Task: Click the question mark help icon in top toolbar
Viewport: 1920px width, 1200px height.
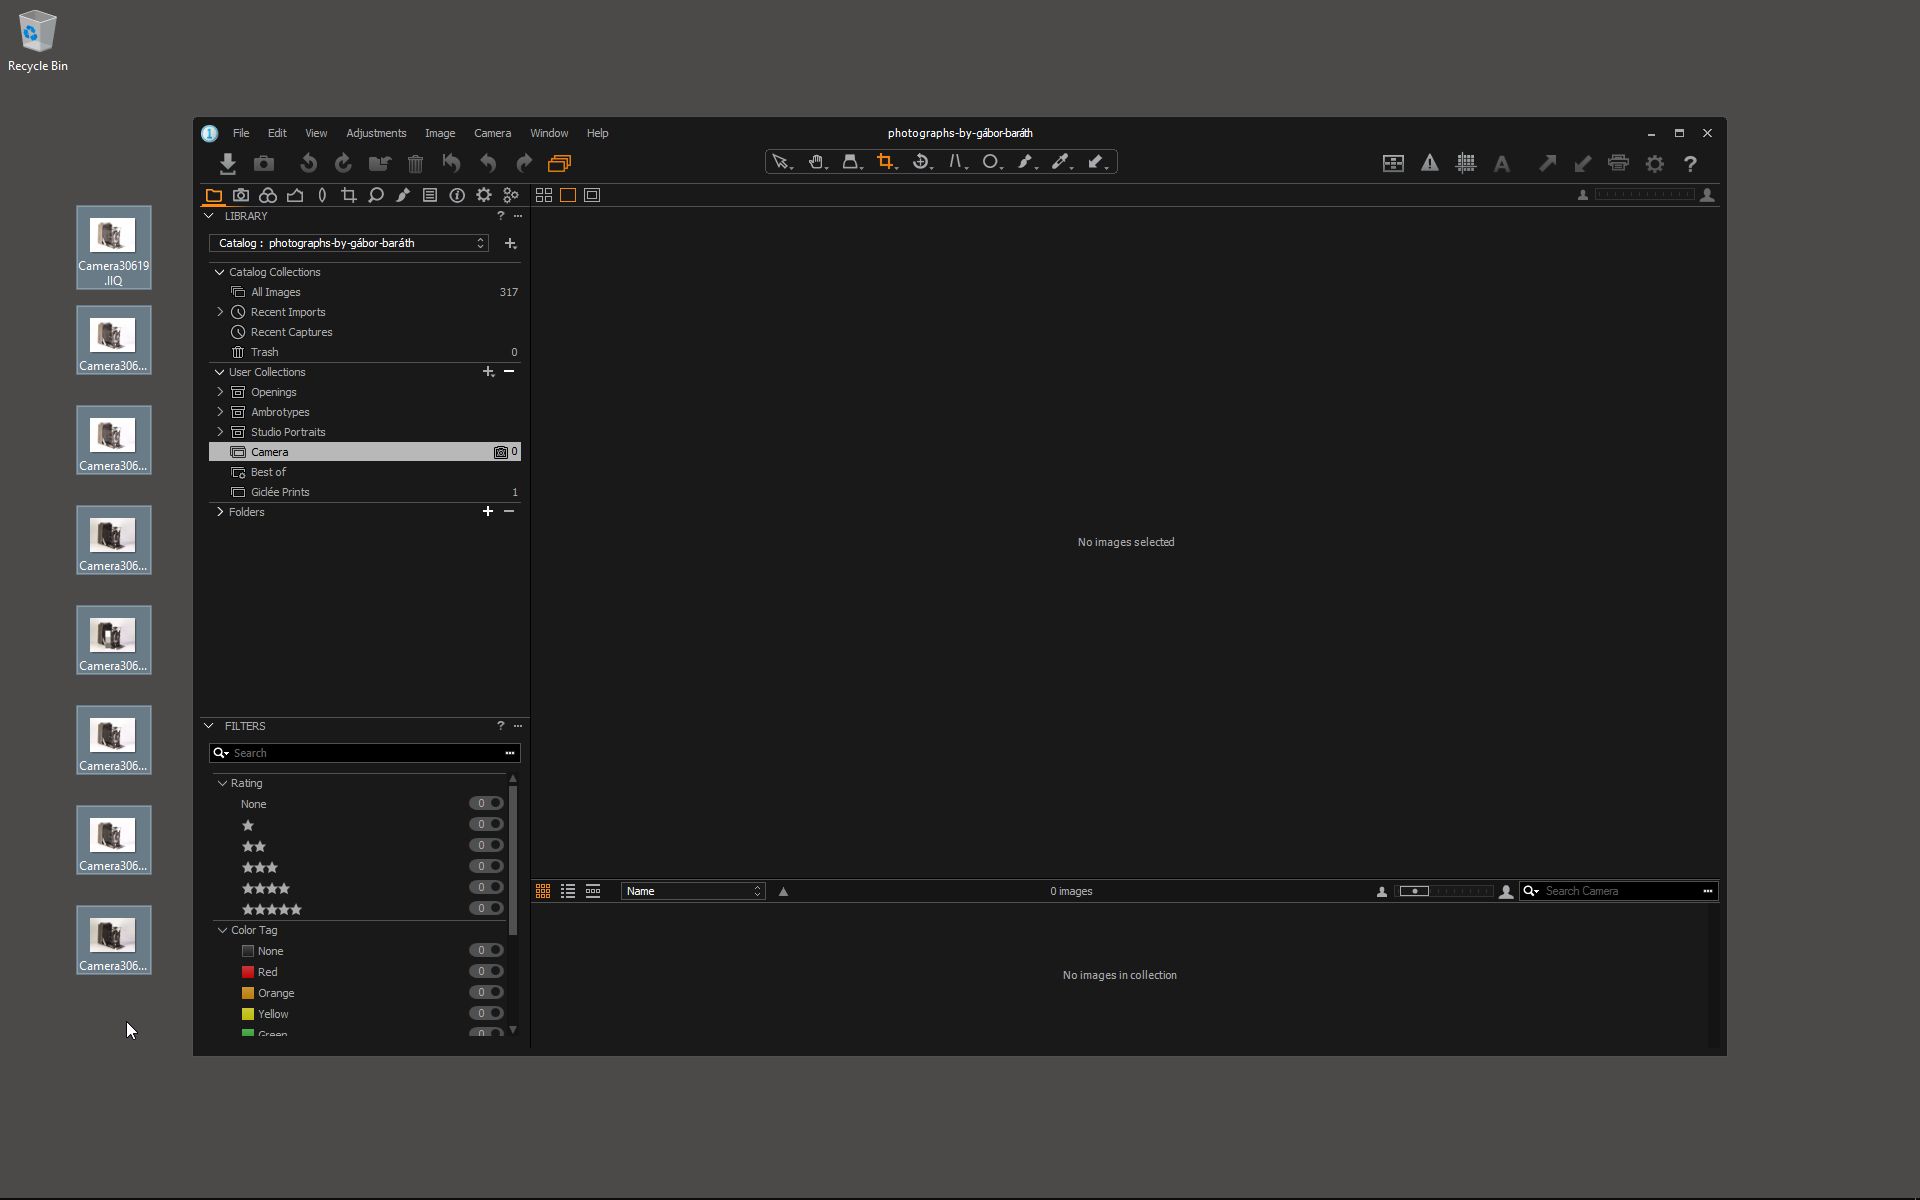Action: click(x=1690, y=164)
